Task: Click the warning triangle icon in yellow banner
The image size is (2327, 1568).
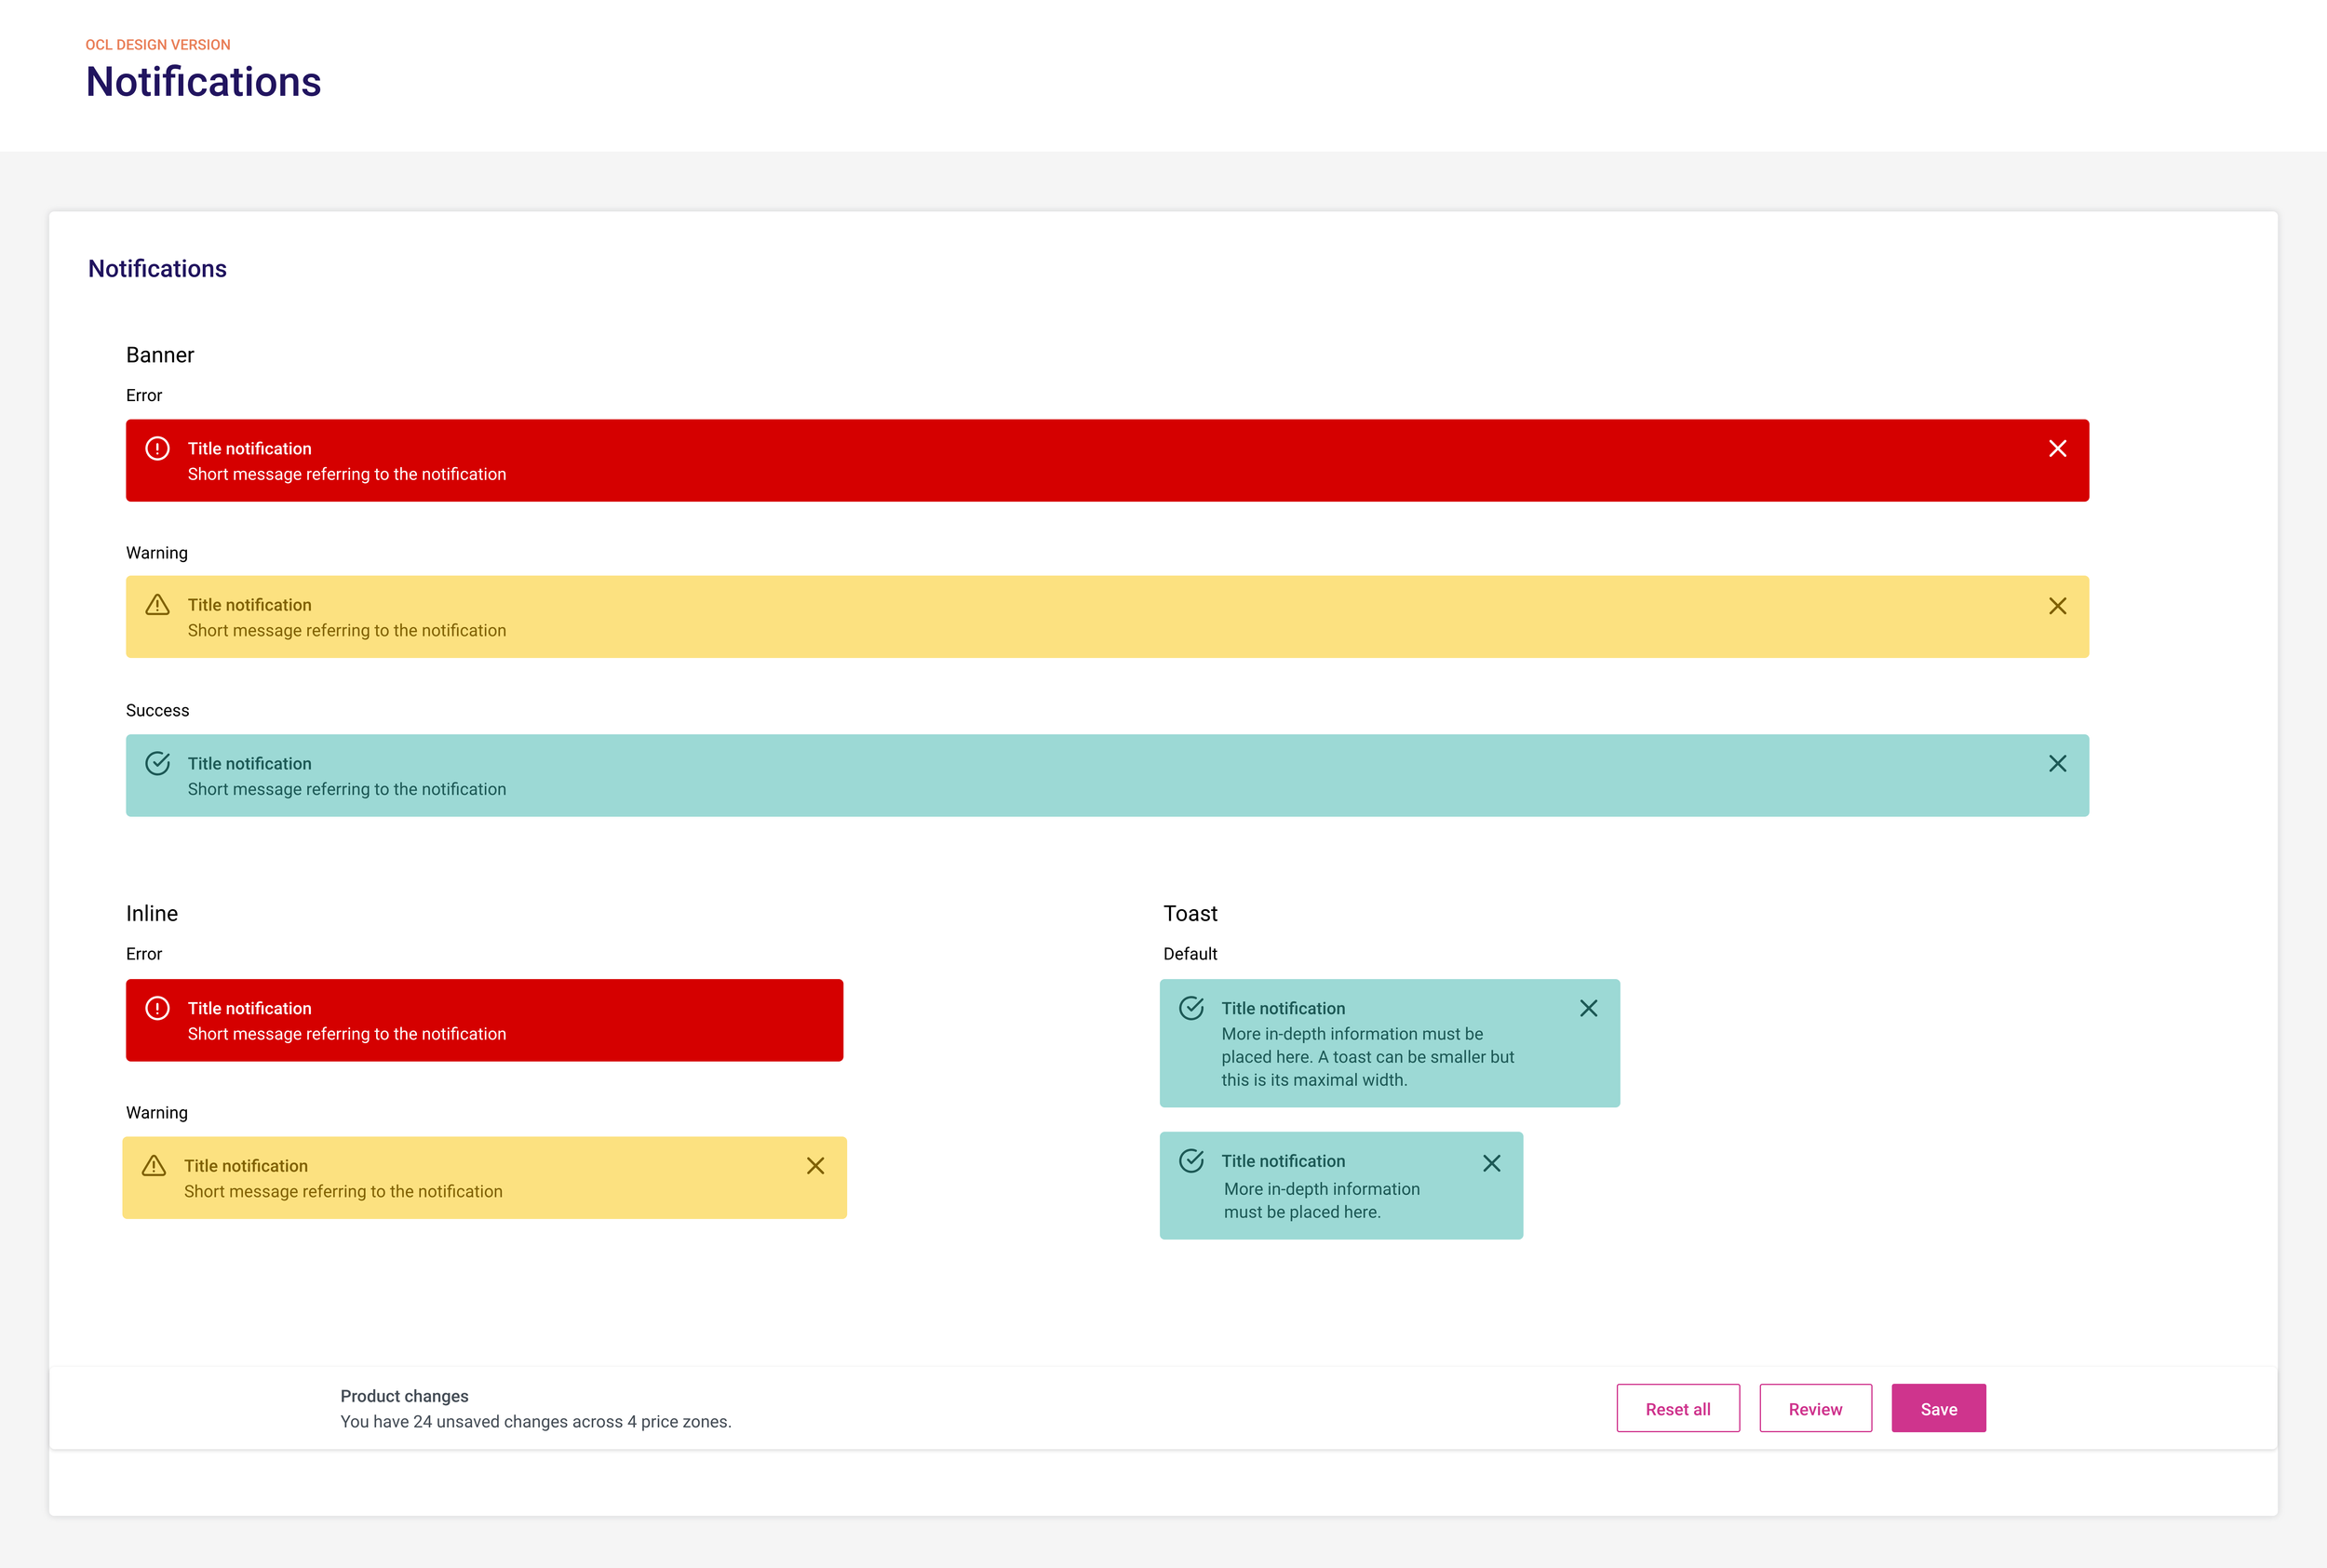Action: [157, 605]
